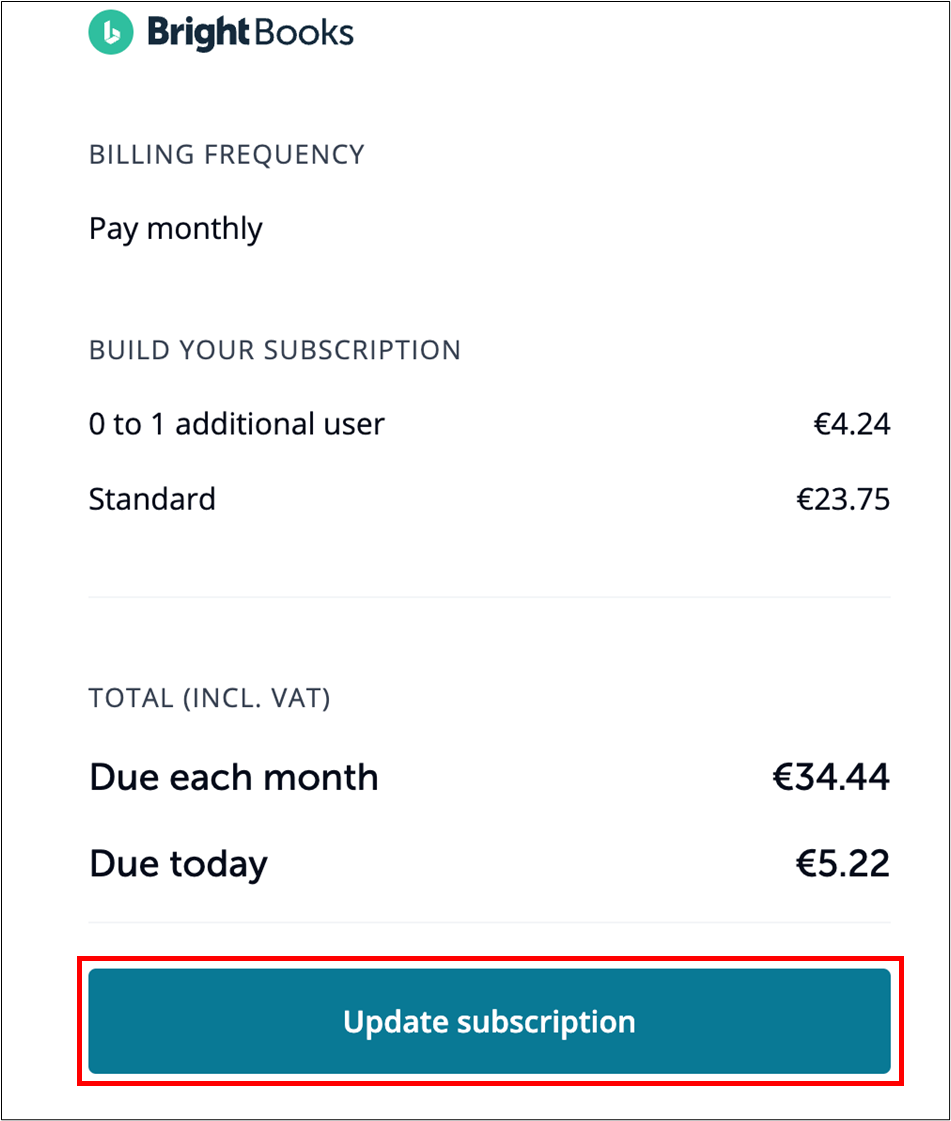Click the €5.22 due today amount
Screen dimensions: 951x1121
pos(843,864)
